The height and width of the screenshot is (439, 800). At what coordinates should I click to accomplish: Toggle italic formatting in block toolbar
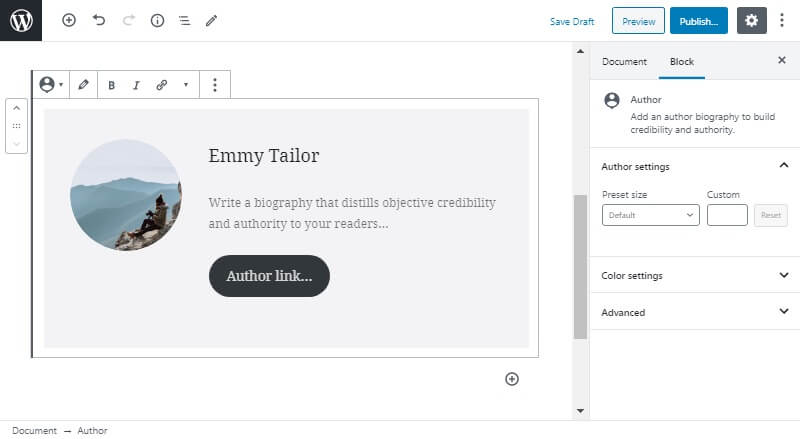[x=136, y=85]
